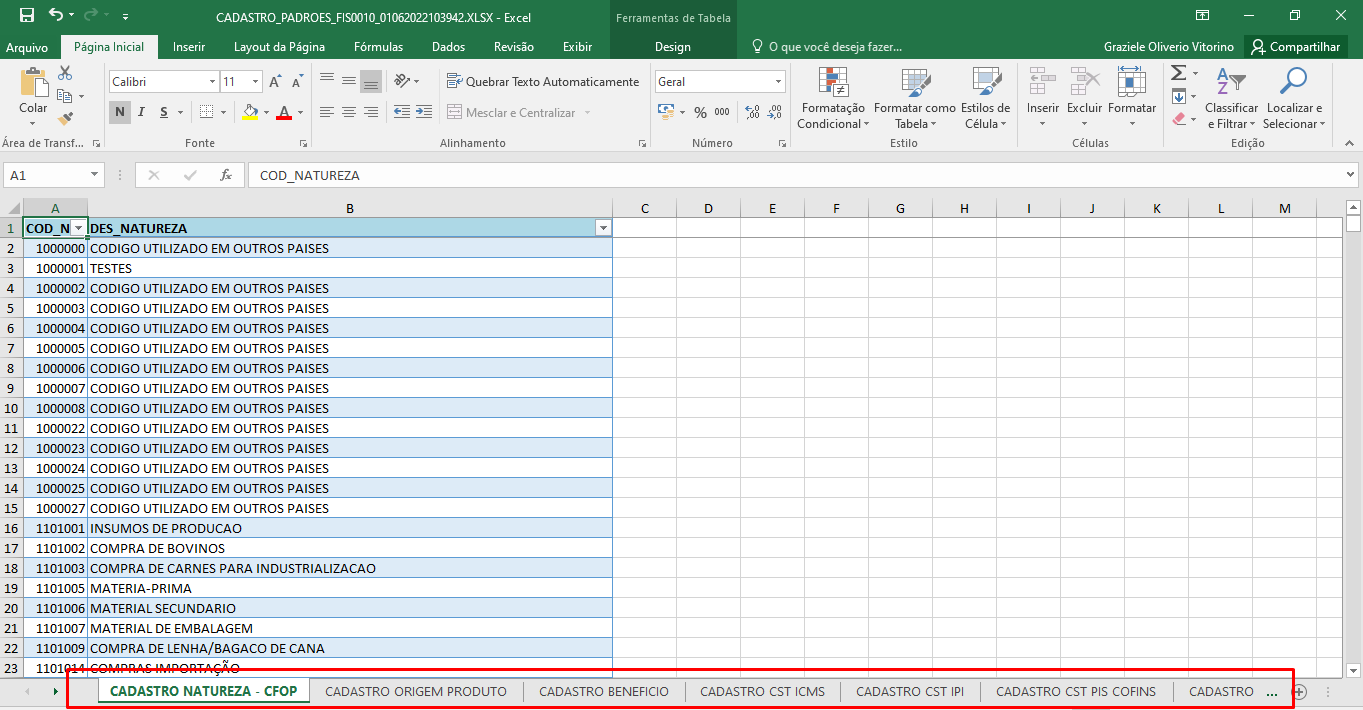Align text to middle vertically
This screenshot has height=710, width=1363.
(349, 81)
